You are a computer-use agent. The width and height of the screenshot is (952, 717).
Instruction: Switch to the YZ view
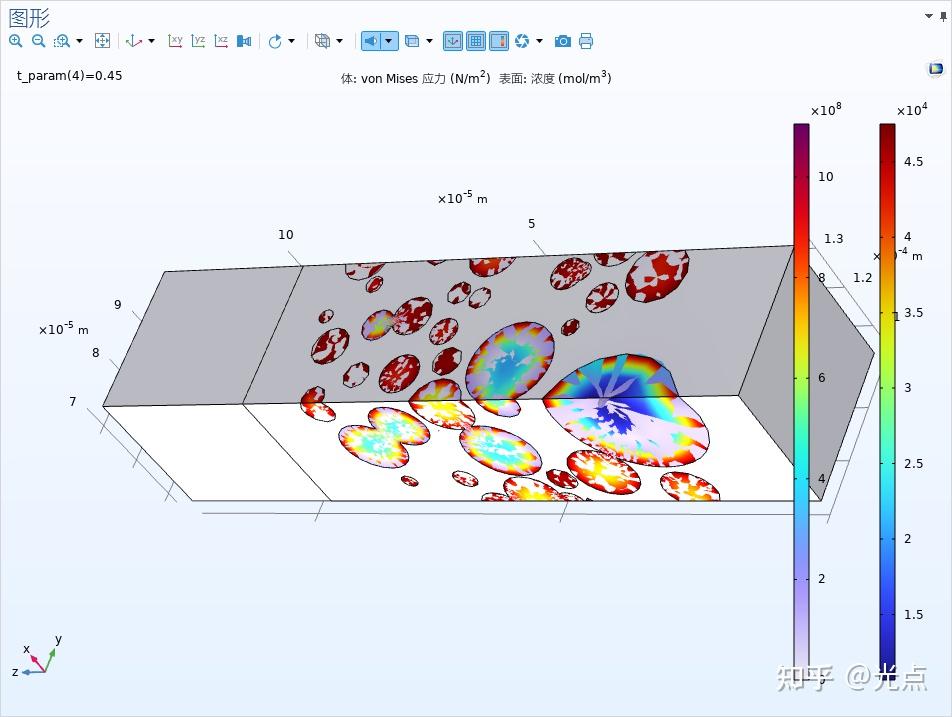click(198, 41)
